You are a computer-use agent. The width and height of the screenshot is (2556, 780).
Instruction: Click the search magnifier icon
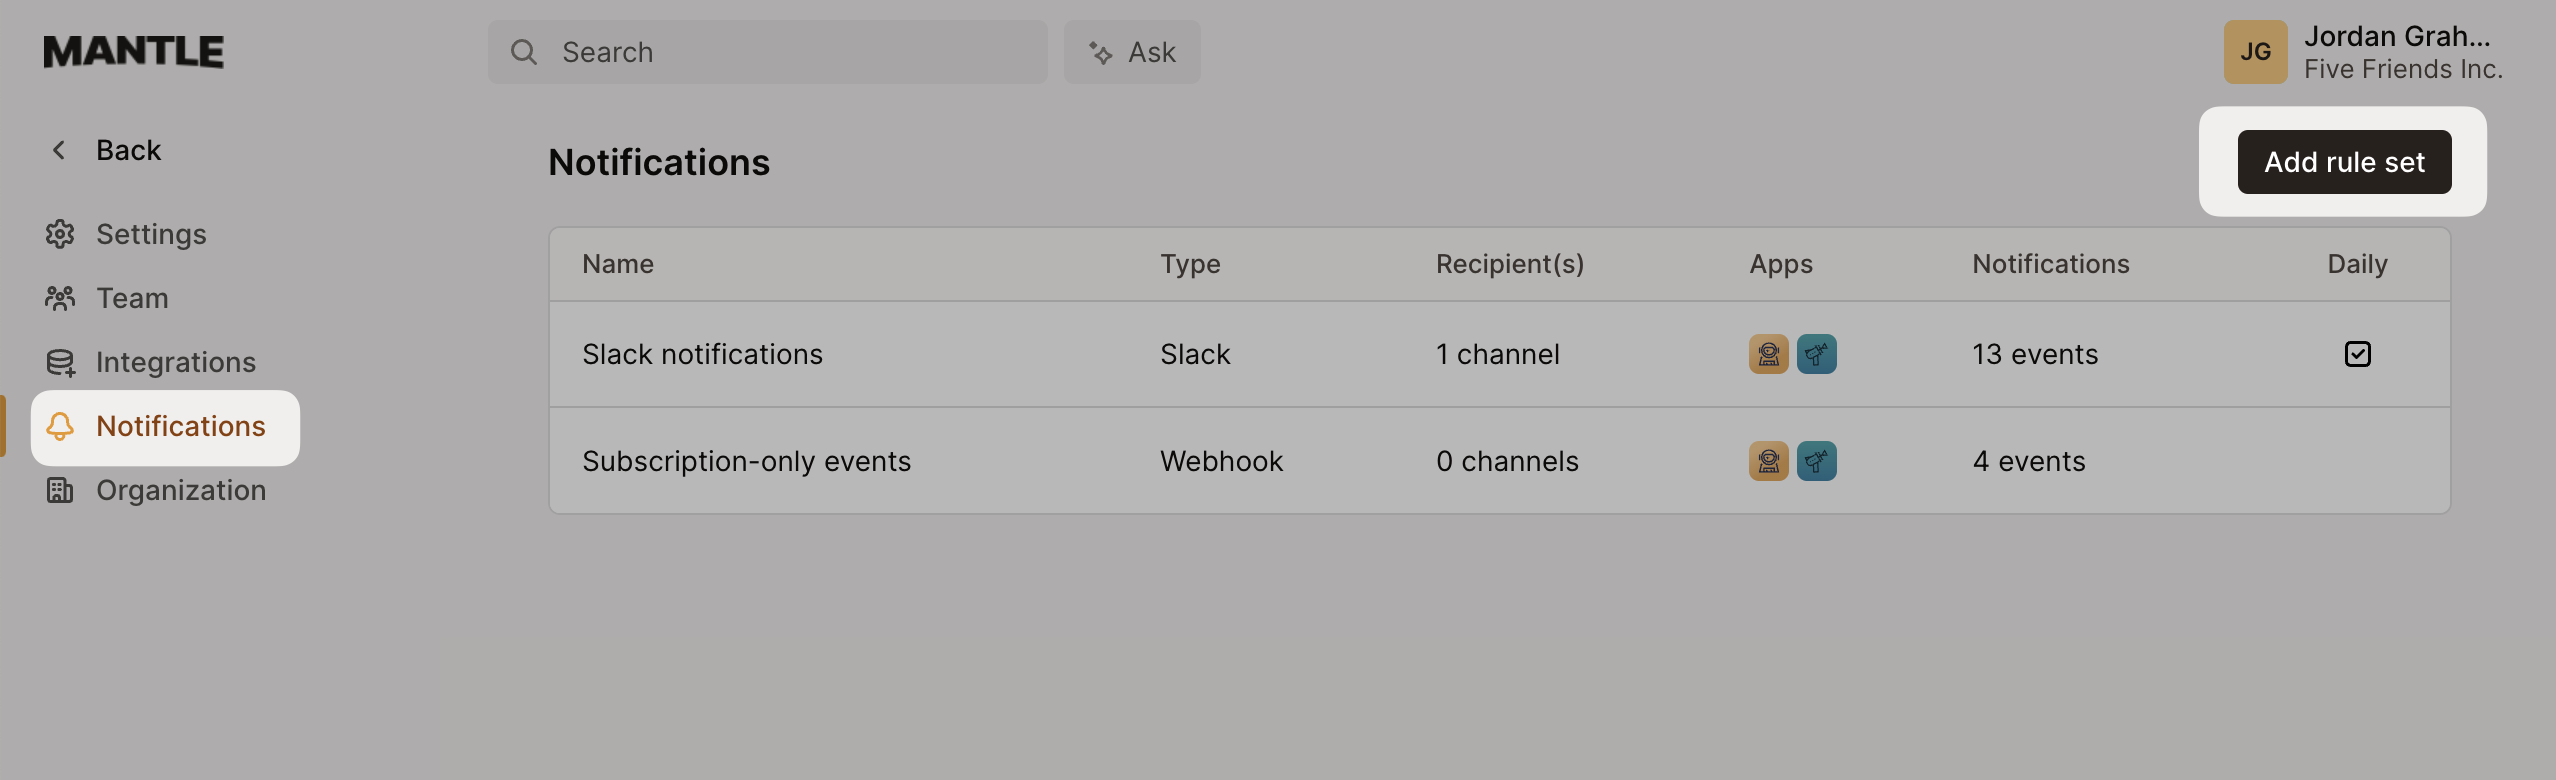524,52
